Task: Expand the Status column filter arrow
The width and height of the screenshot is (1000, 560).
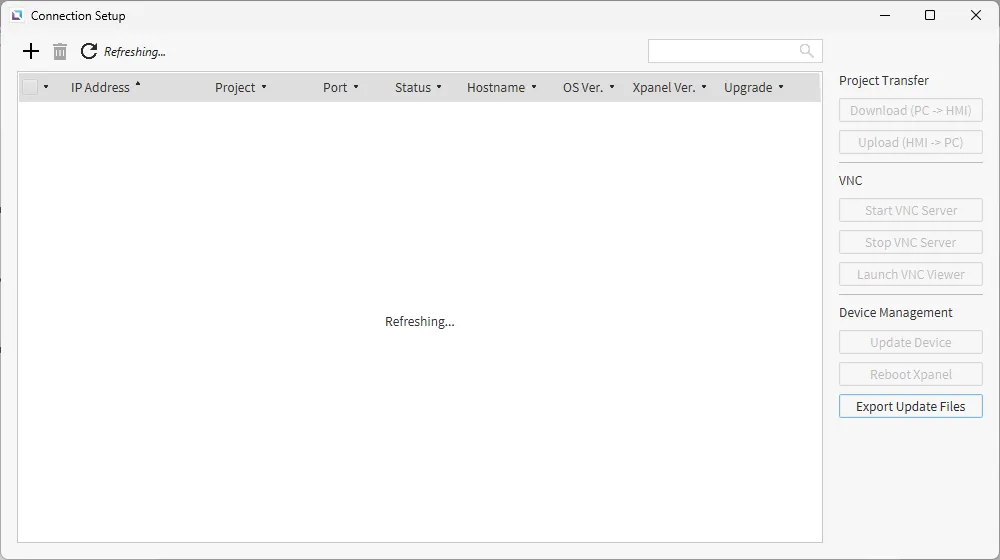Action: 439,88
